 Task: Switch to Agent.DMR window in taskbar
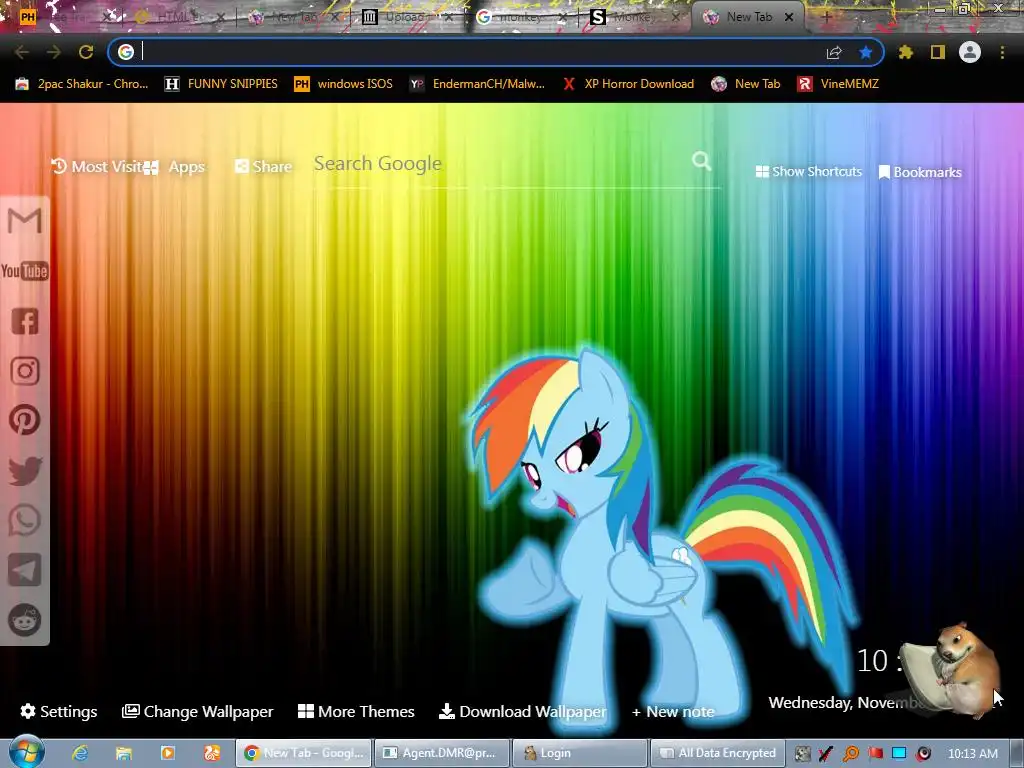click(441, 753)
